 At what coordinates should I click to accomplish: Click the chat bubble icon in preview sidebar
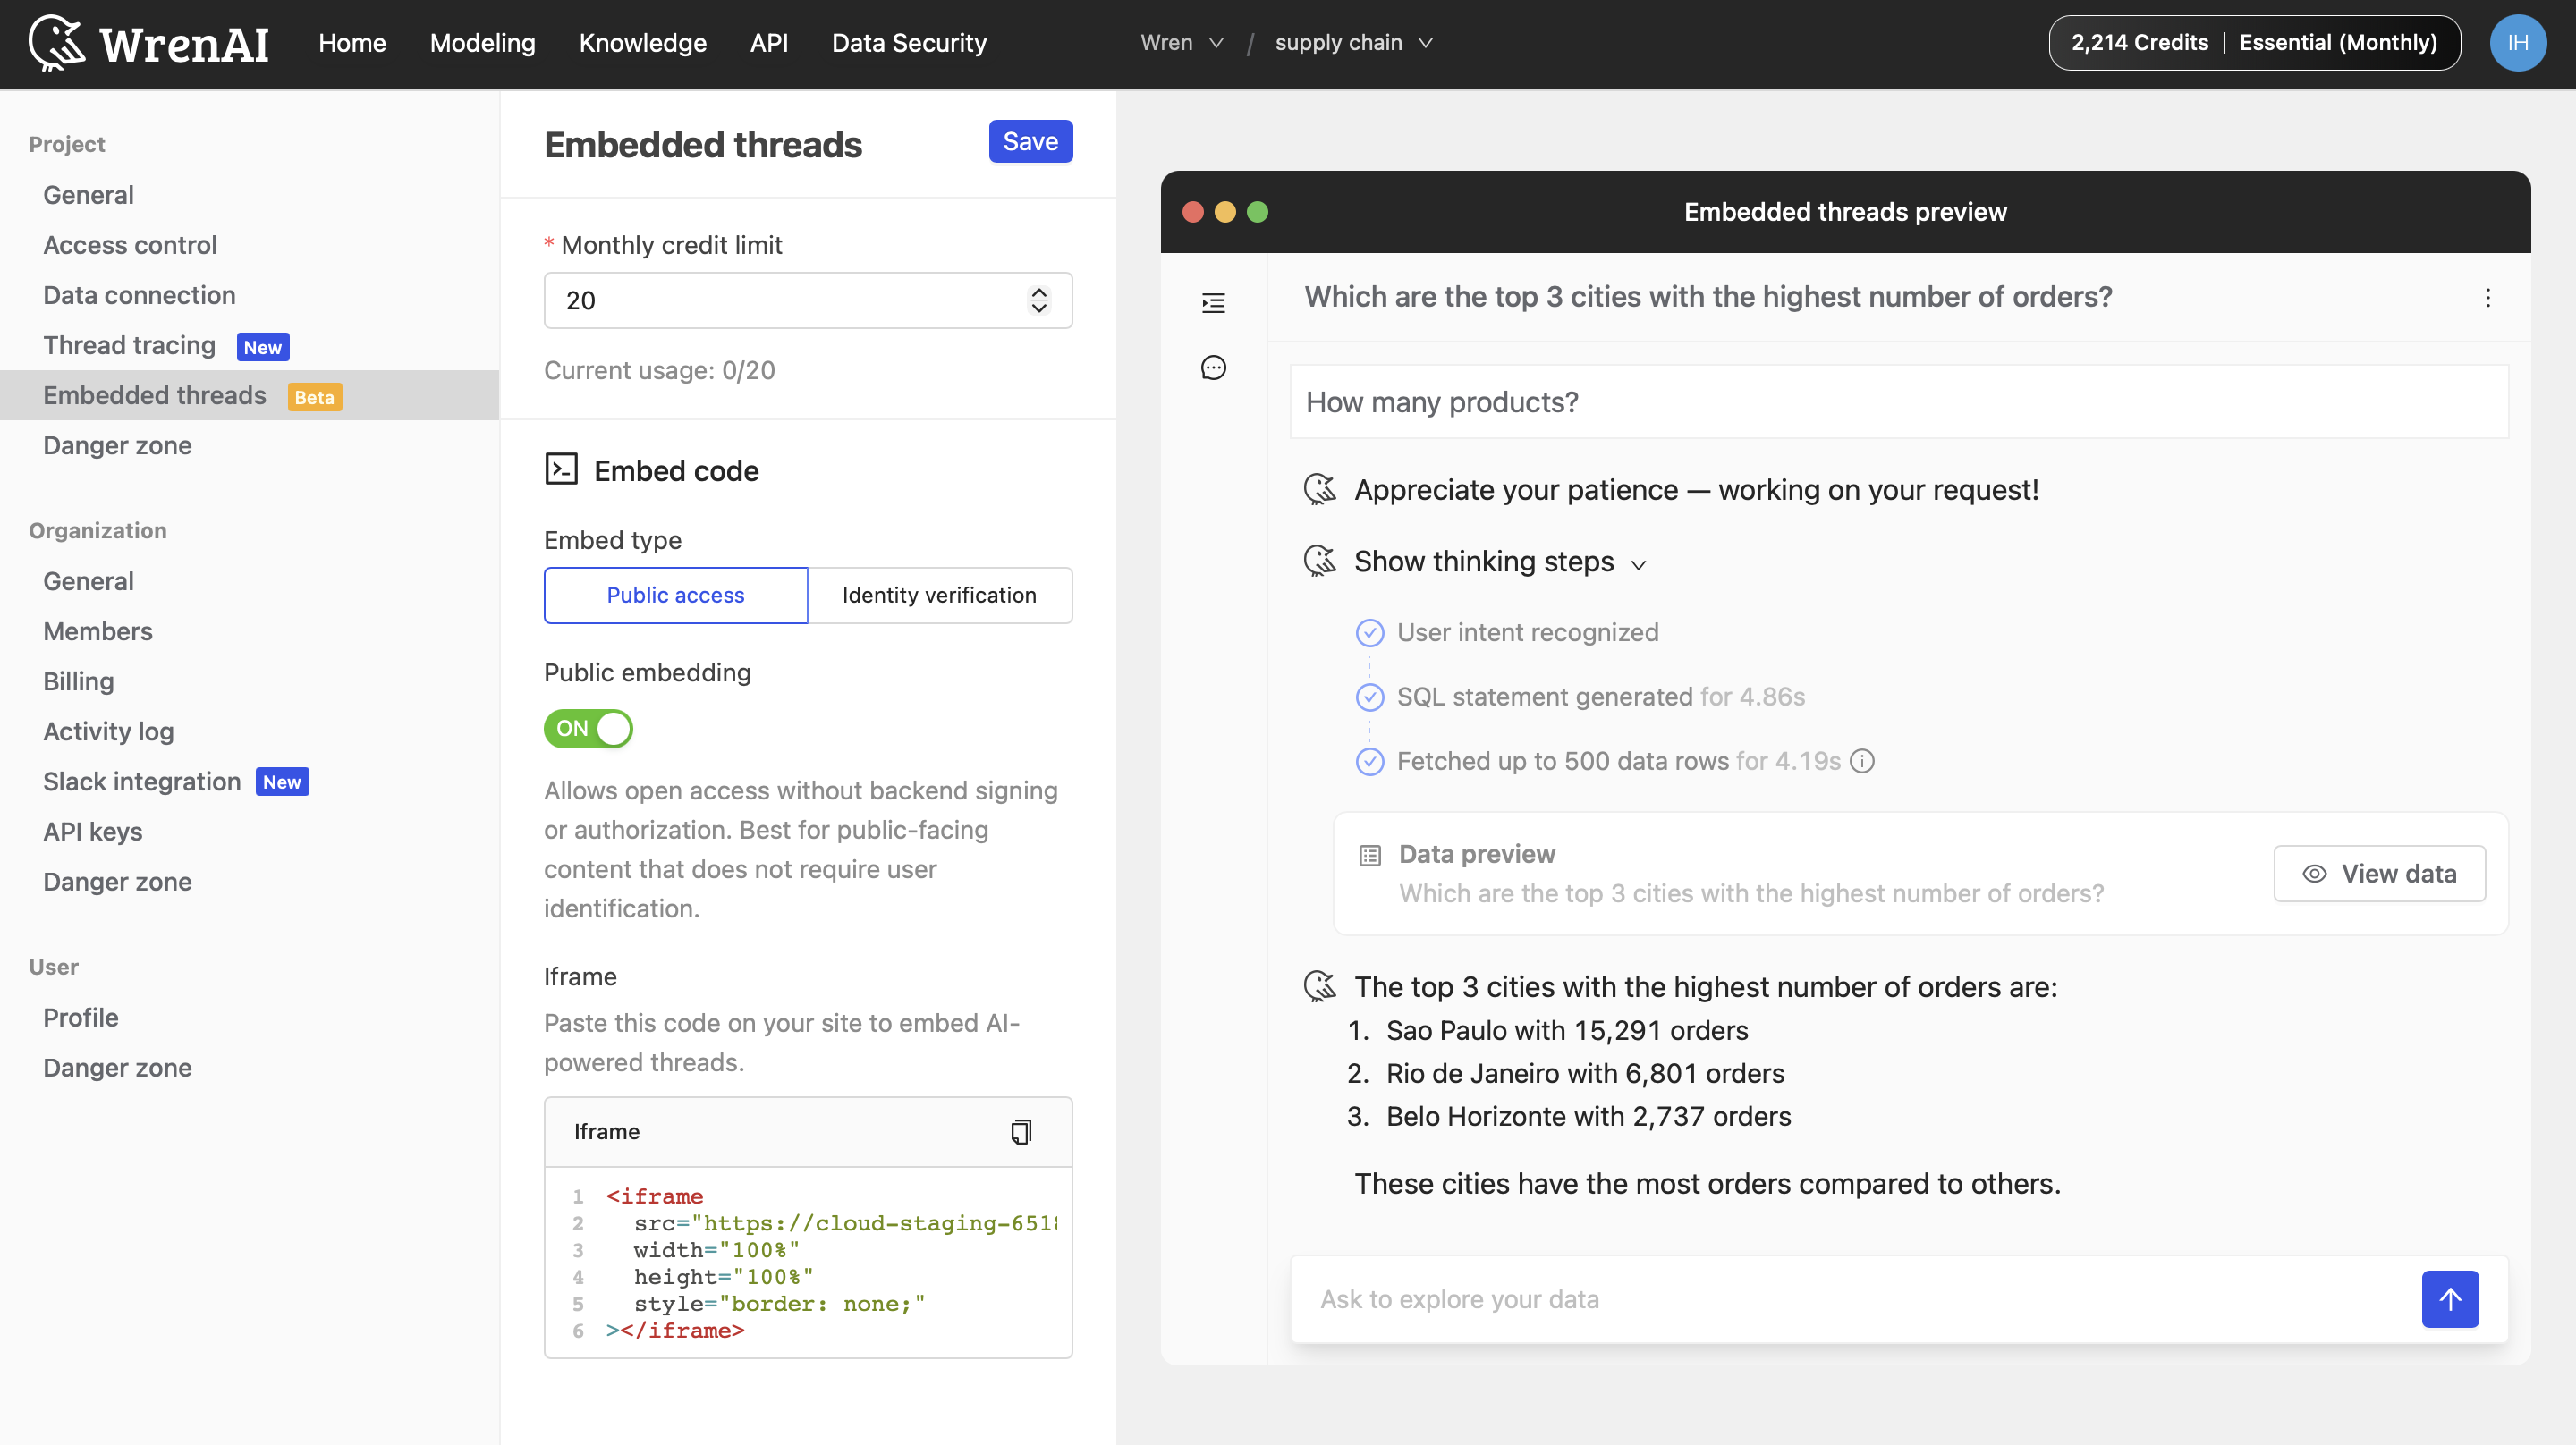click(x=1213, y=367)
